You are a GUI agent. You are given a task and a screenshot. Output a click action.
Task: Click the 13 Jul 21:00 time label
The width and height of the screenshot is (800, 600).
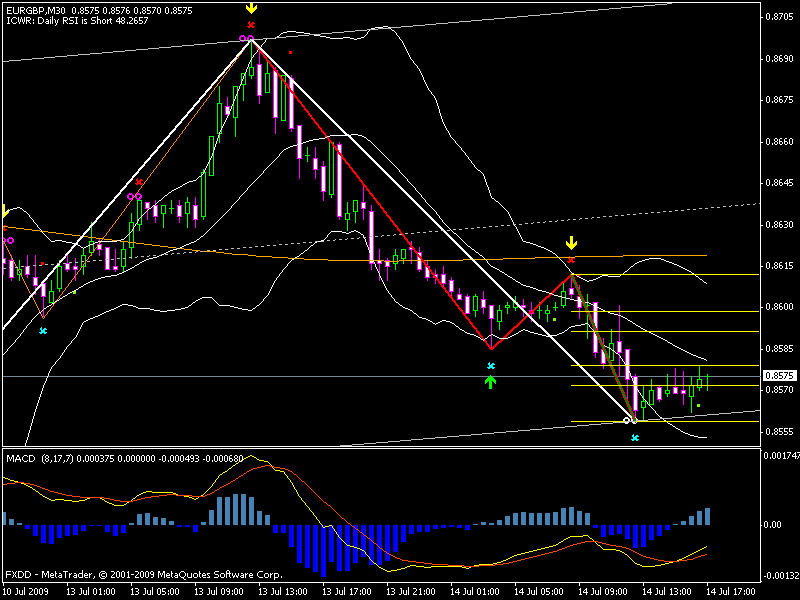click(x=411, y=592)
